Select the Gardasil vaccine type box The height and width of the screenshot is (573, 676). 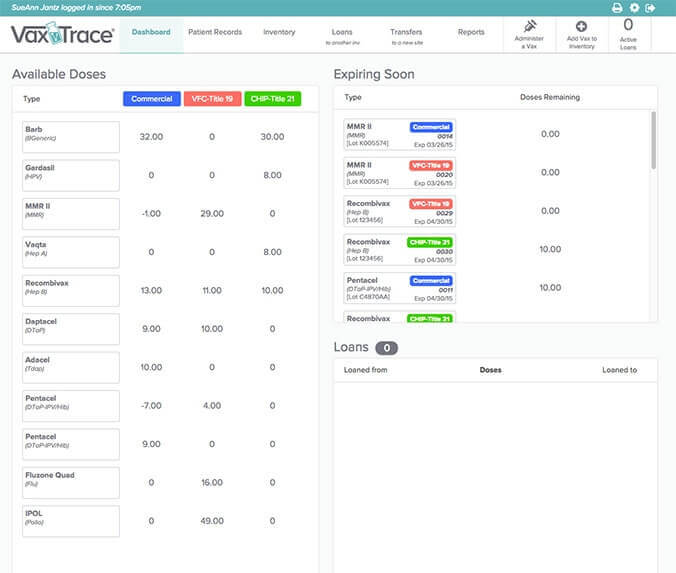[x=71, y=175]
